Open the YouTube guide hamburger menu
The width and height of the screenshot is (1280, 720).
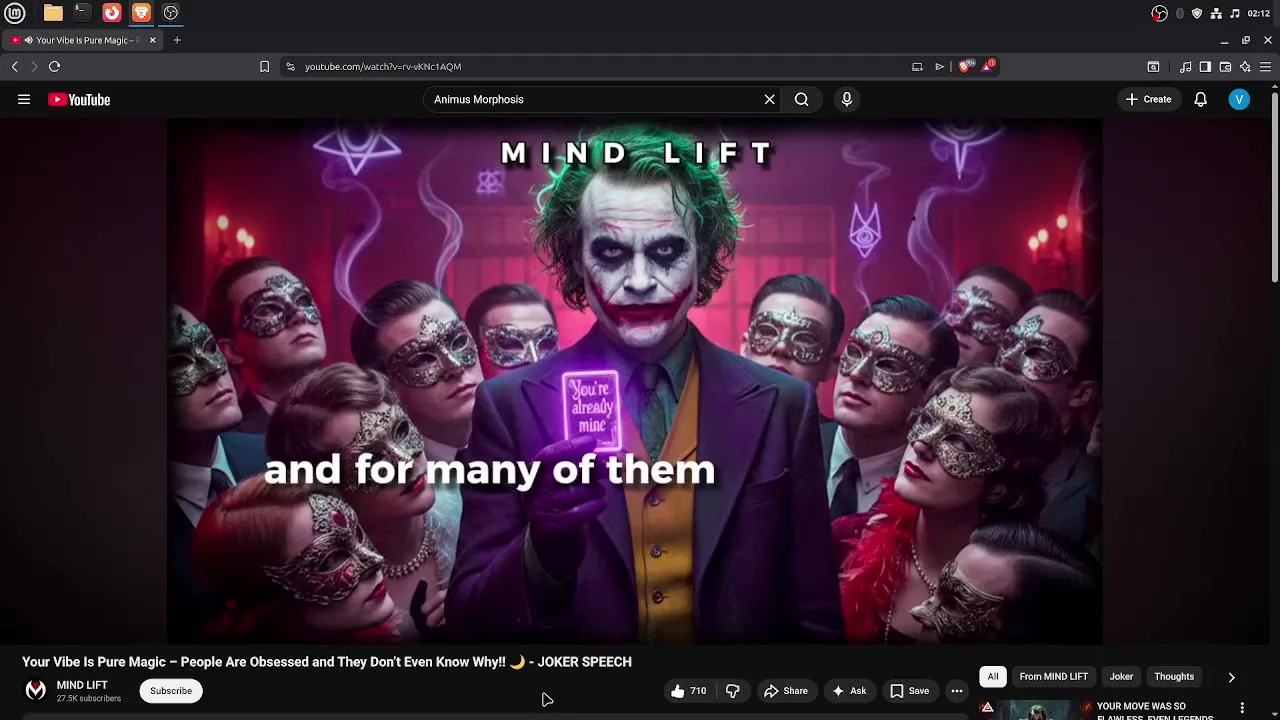coord(24,99)
